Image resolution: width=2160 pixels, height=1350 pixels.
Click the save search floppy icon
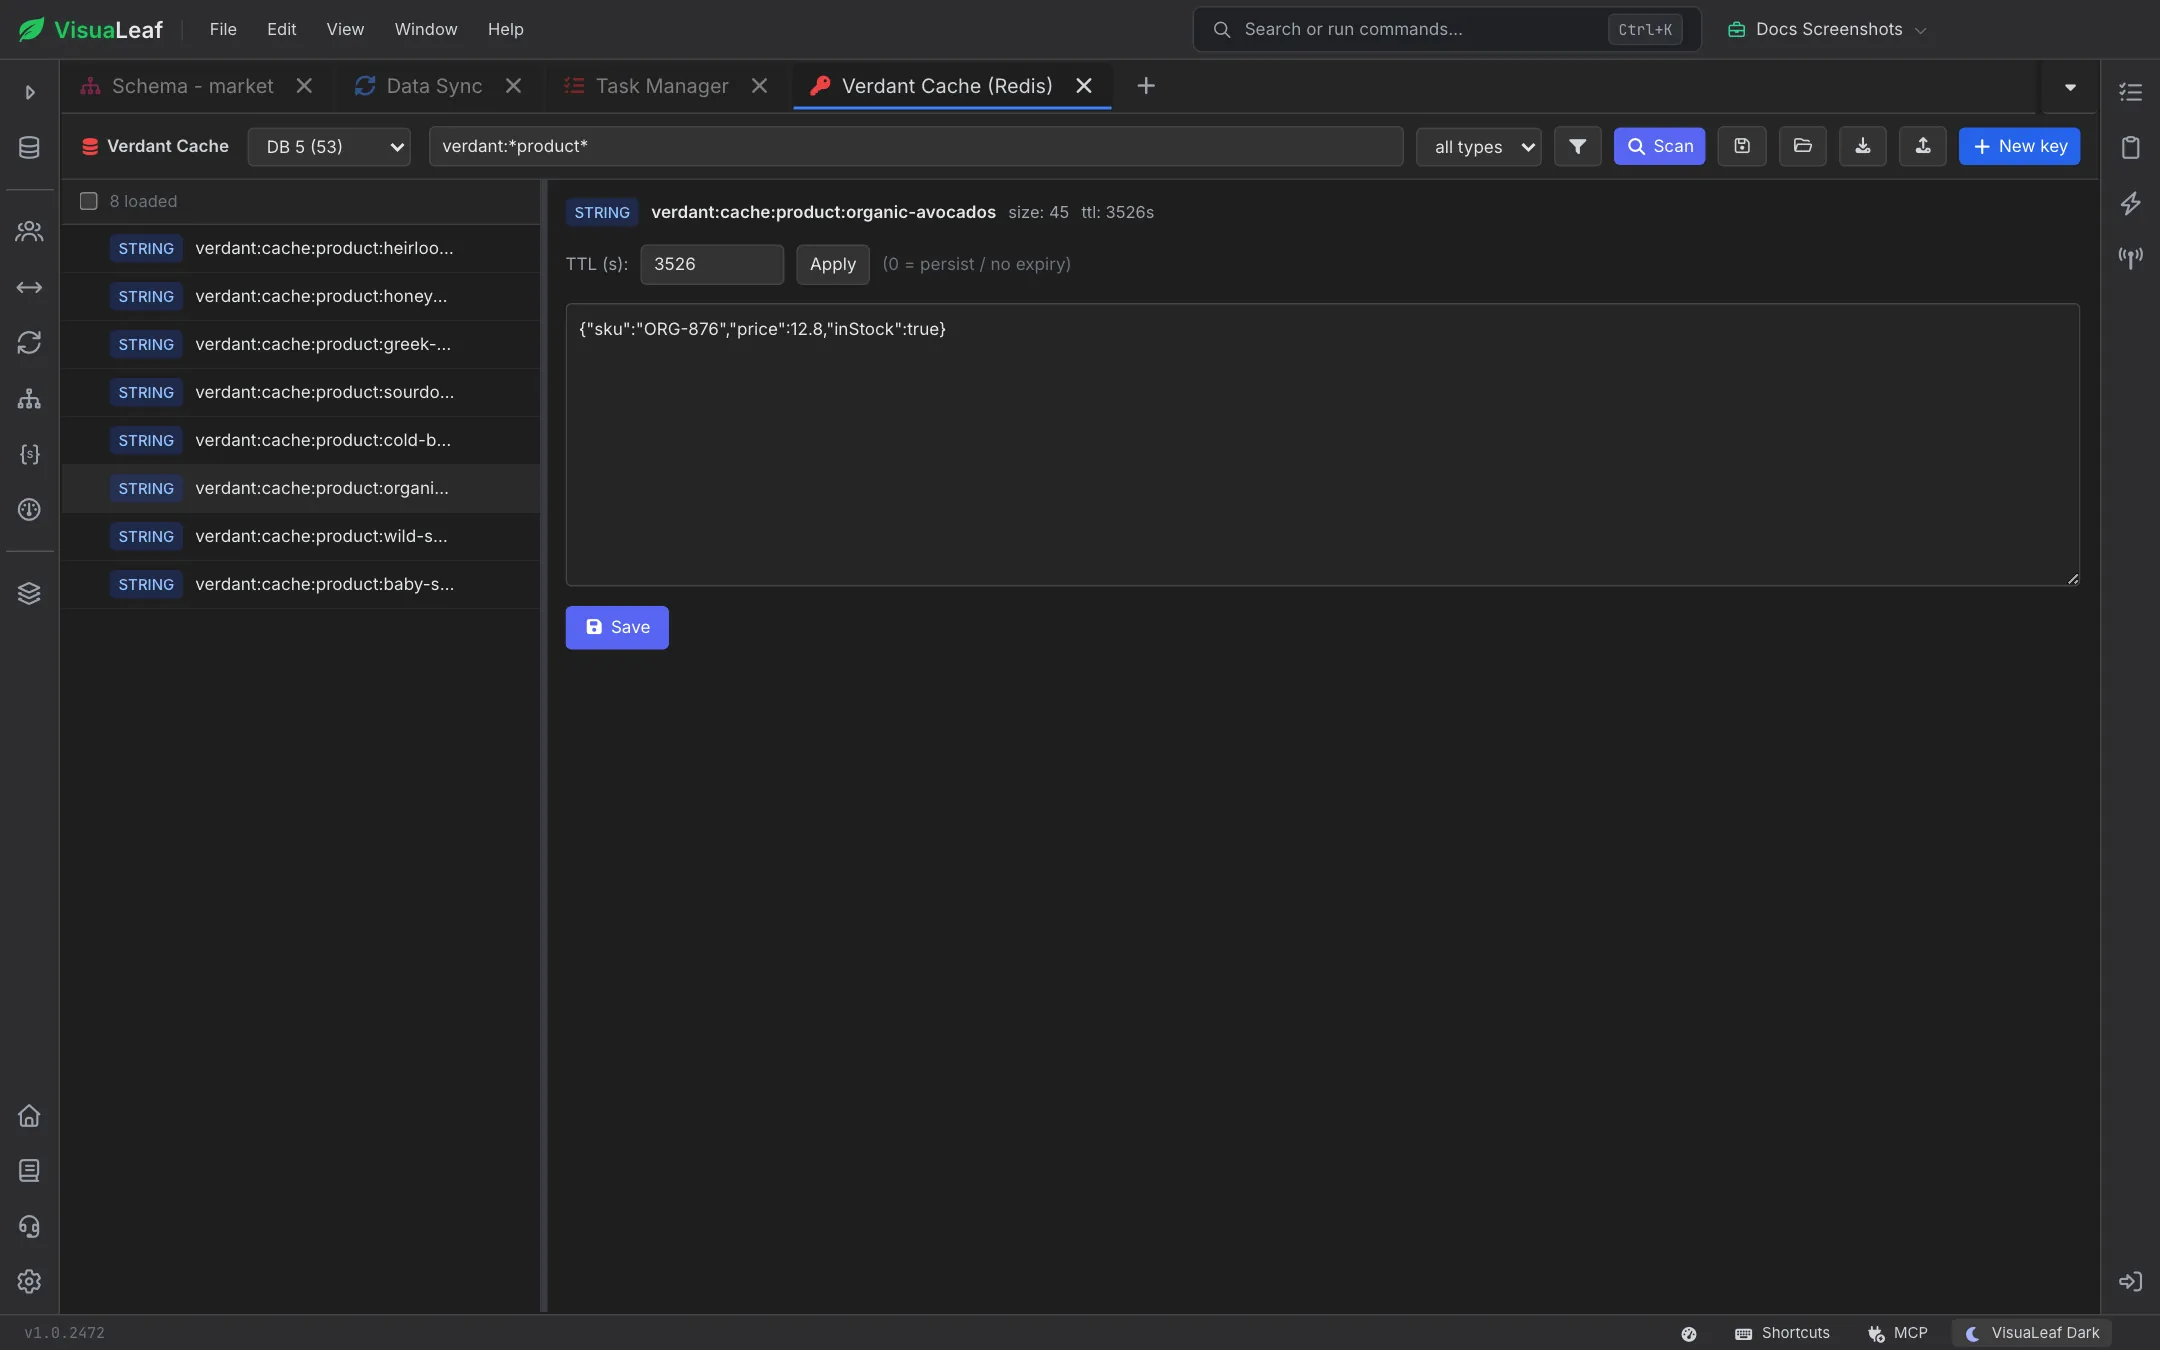click(x=1741, y=146)
